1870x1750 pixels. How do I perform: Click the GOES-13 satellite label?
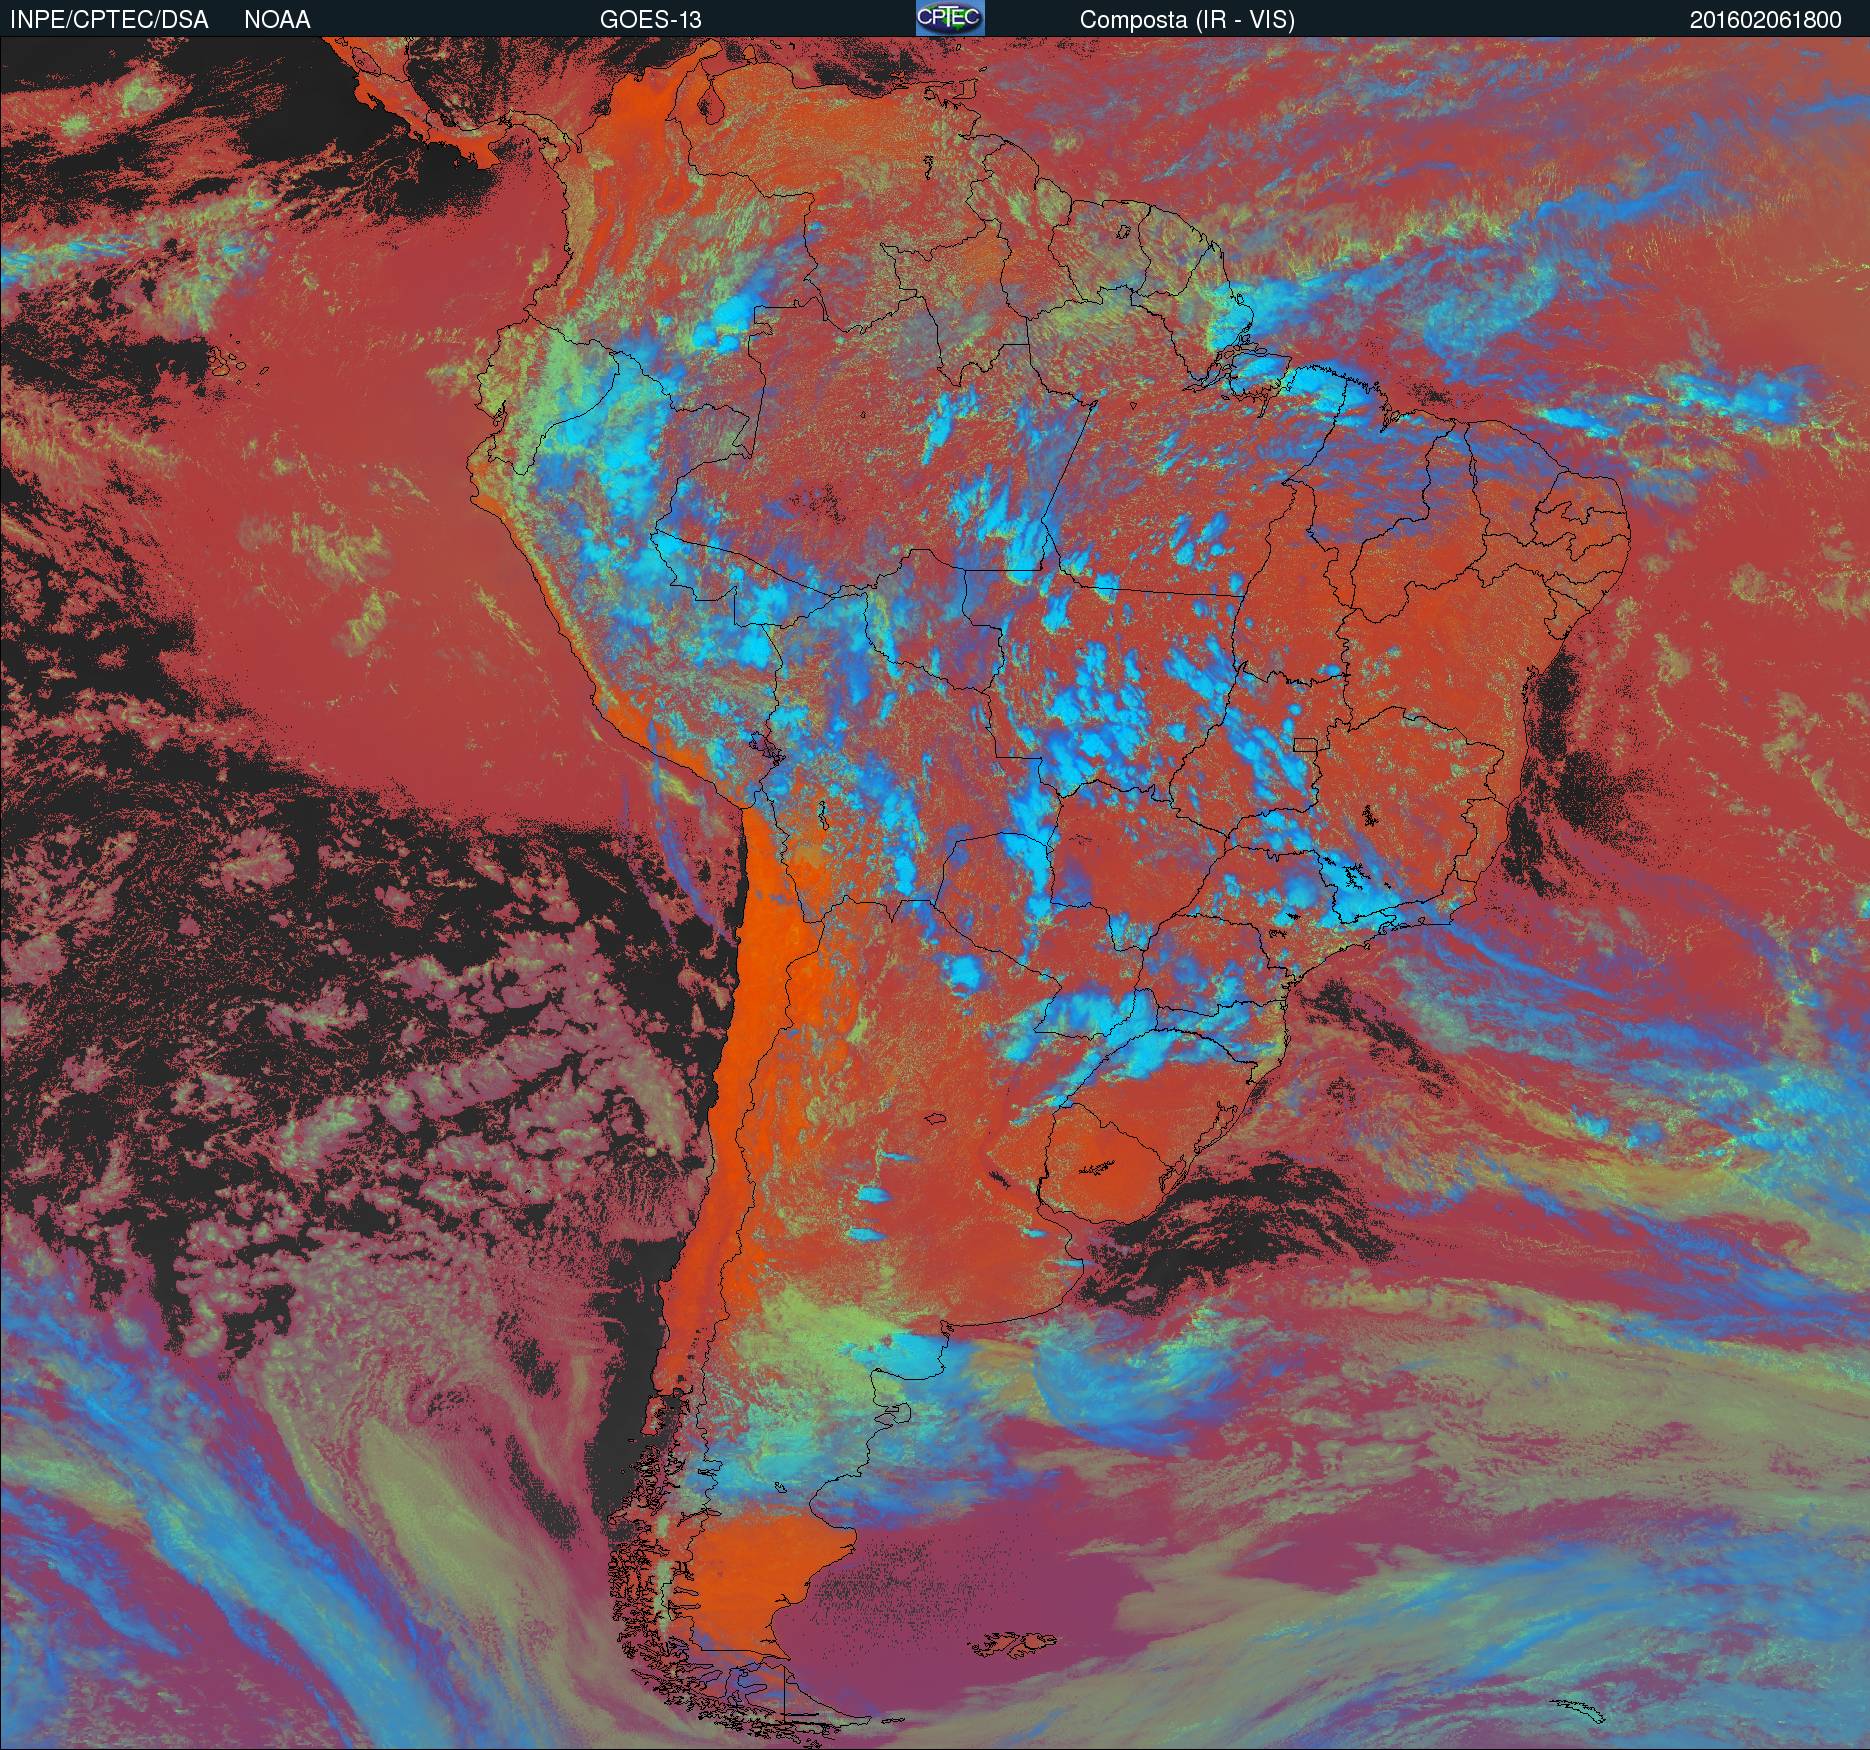coord(650,20)
